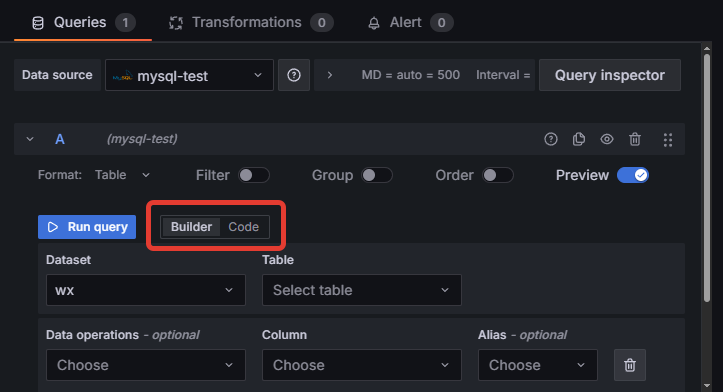Click the scrollbar down arrow
Screen dimensions: 723x392
coord(707,386)
